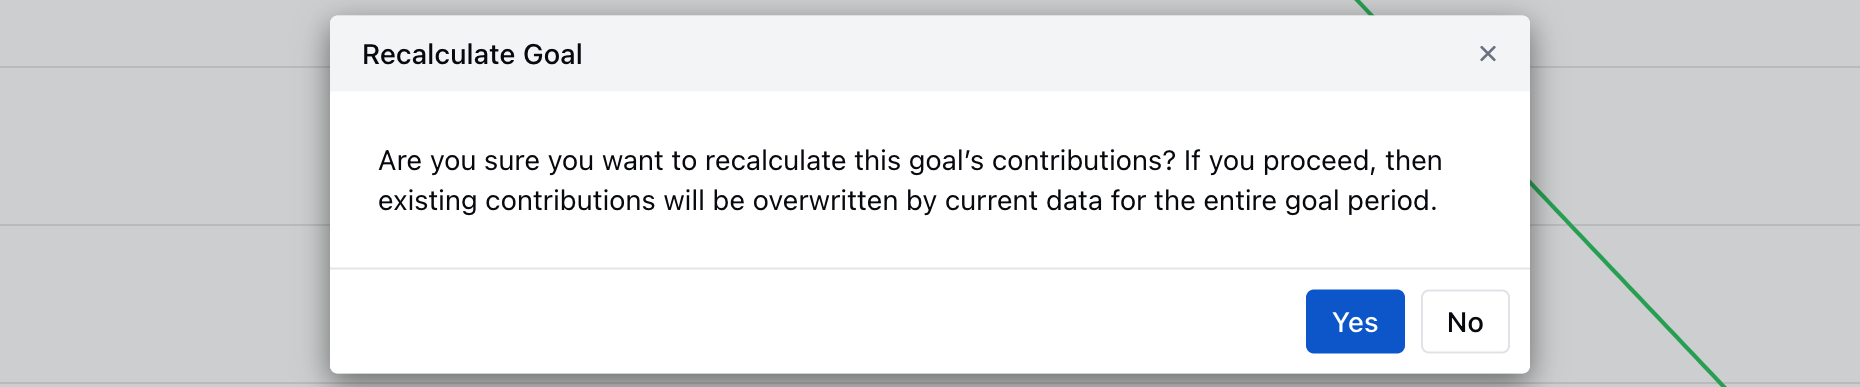Click the Recalculate Goal dialog title
The height and width of the screenshot is (387, 1860).
(x=472, y=54)
